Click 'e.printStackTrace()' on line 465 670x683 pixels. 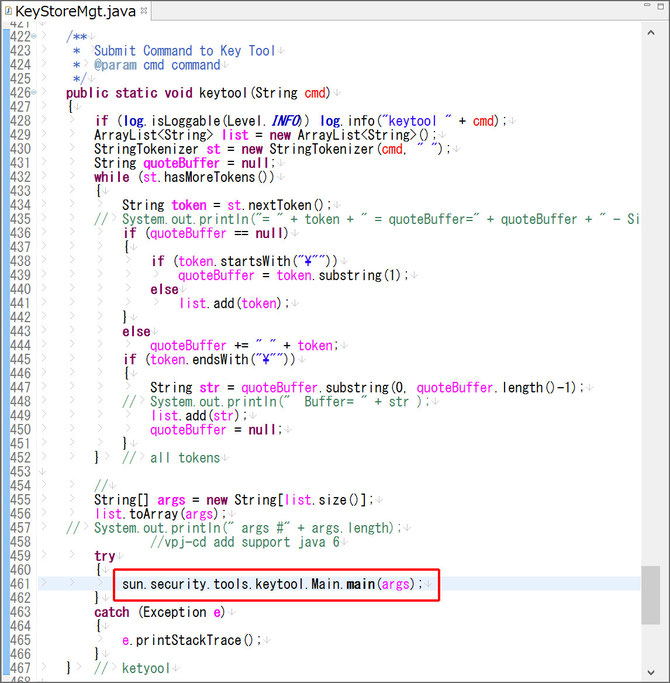(188, 640)
